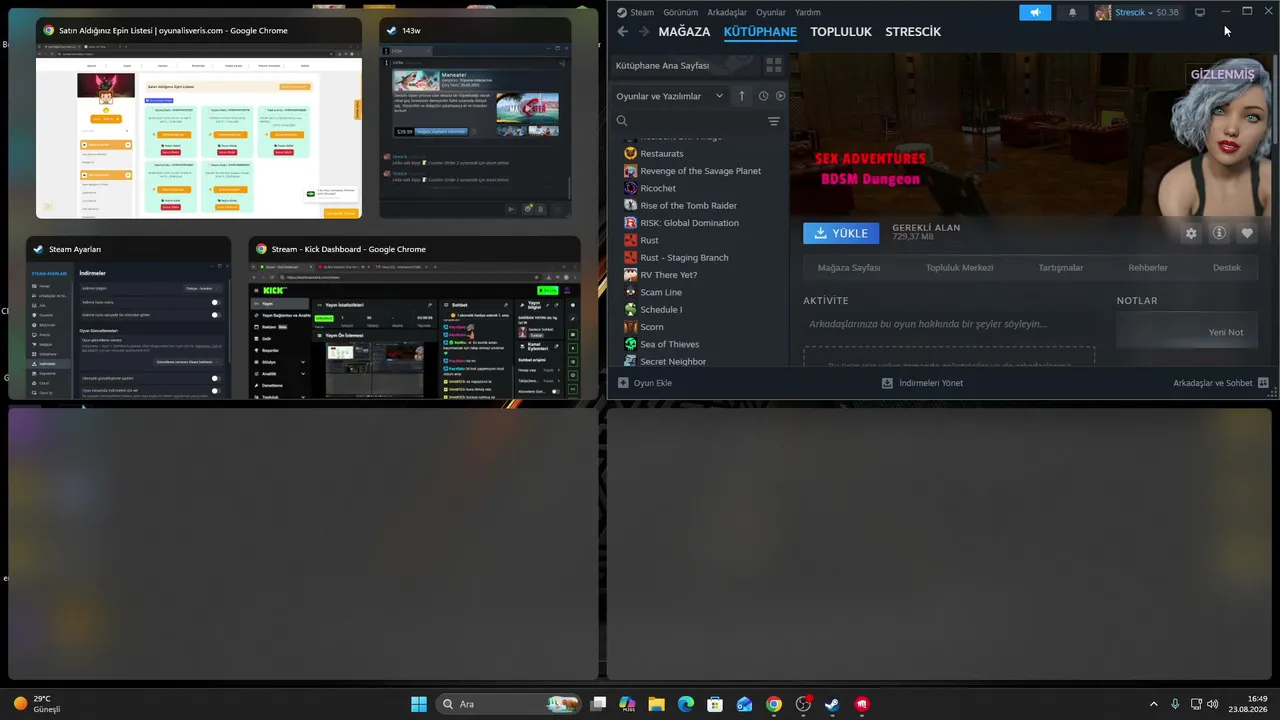Open library advanced filter options
1280x720 pixels.
pos(774,121)
